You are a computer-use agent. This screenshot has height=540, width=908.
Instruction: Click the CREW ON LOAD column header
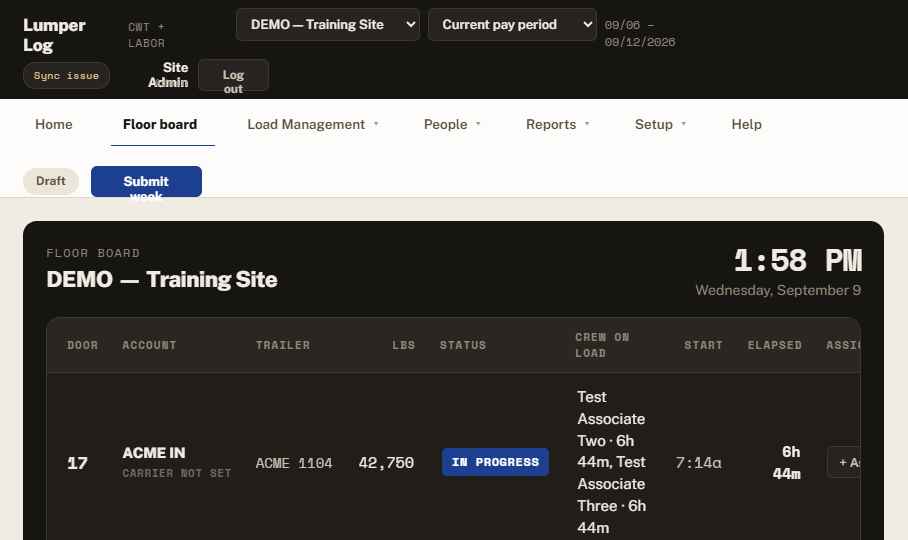pos(602,345)
